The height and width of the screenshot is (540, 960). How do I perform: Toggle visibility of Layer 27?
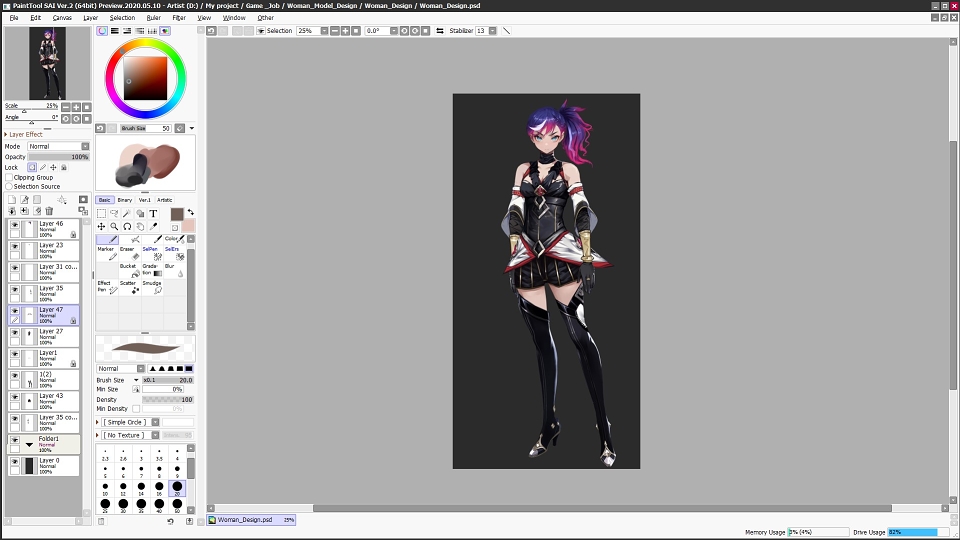coord(15,332)
